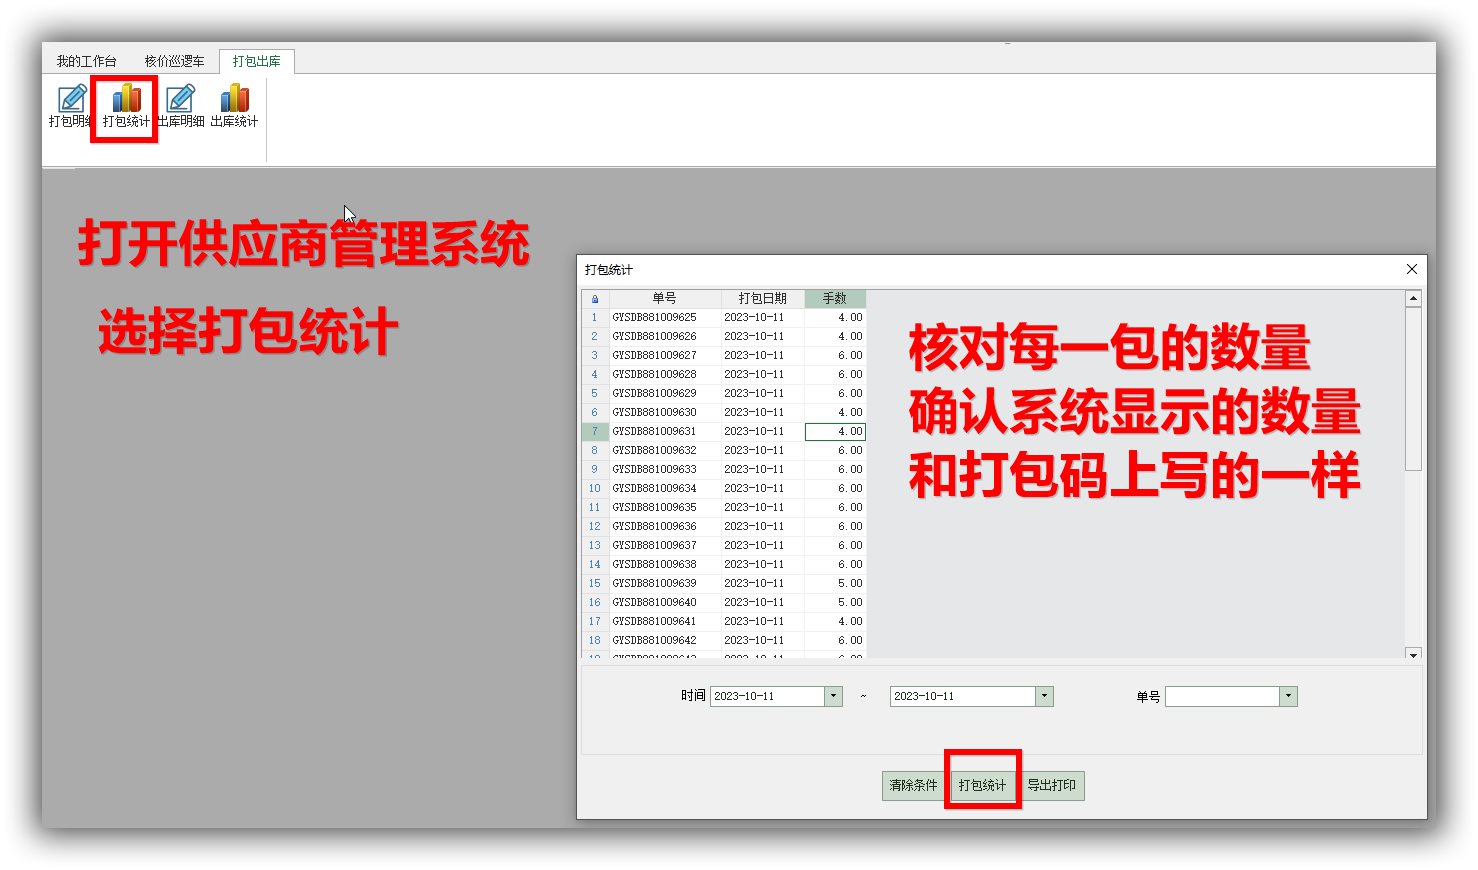Close the 打包统计 dialog window
Viewport: 1478px width, 870px height.
[x=1411, y=269]
